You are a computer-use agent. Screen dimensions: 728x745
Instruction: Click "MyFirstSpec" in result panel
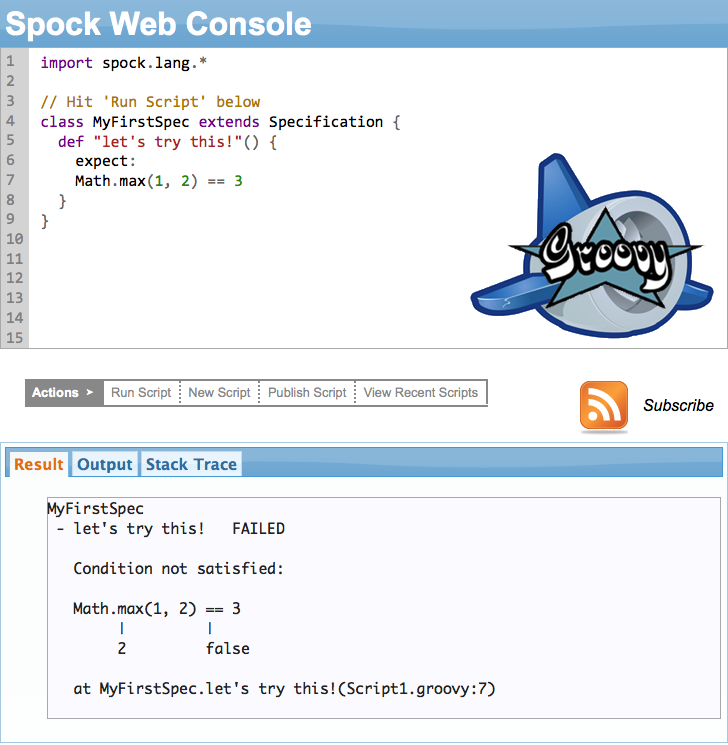95,509
